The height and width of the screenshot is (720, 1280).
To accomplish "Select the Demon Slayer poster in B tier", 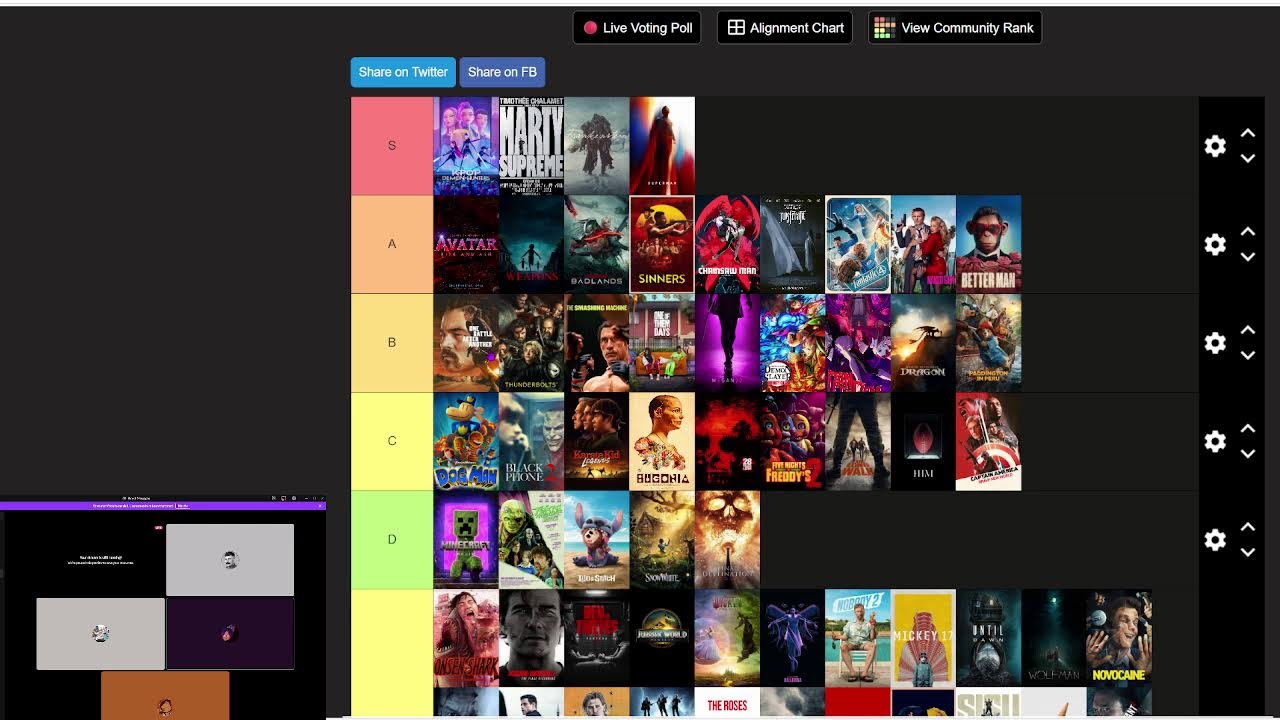I will pos(792,343).
